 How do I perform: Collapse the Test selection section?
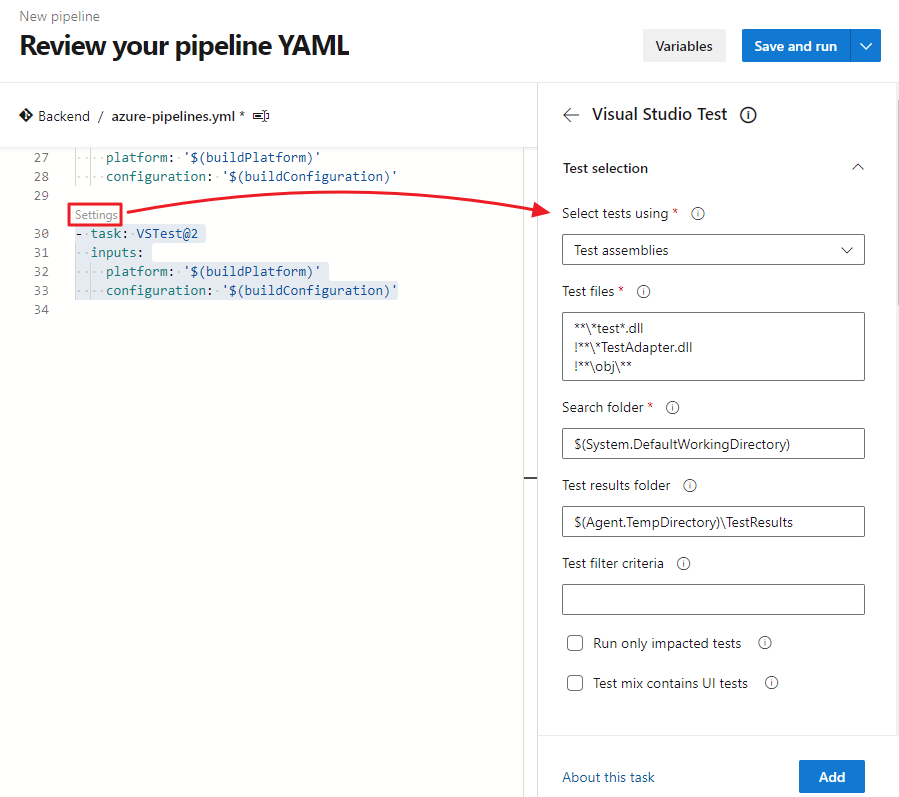857,168
